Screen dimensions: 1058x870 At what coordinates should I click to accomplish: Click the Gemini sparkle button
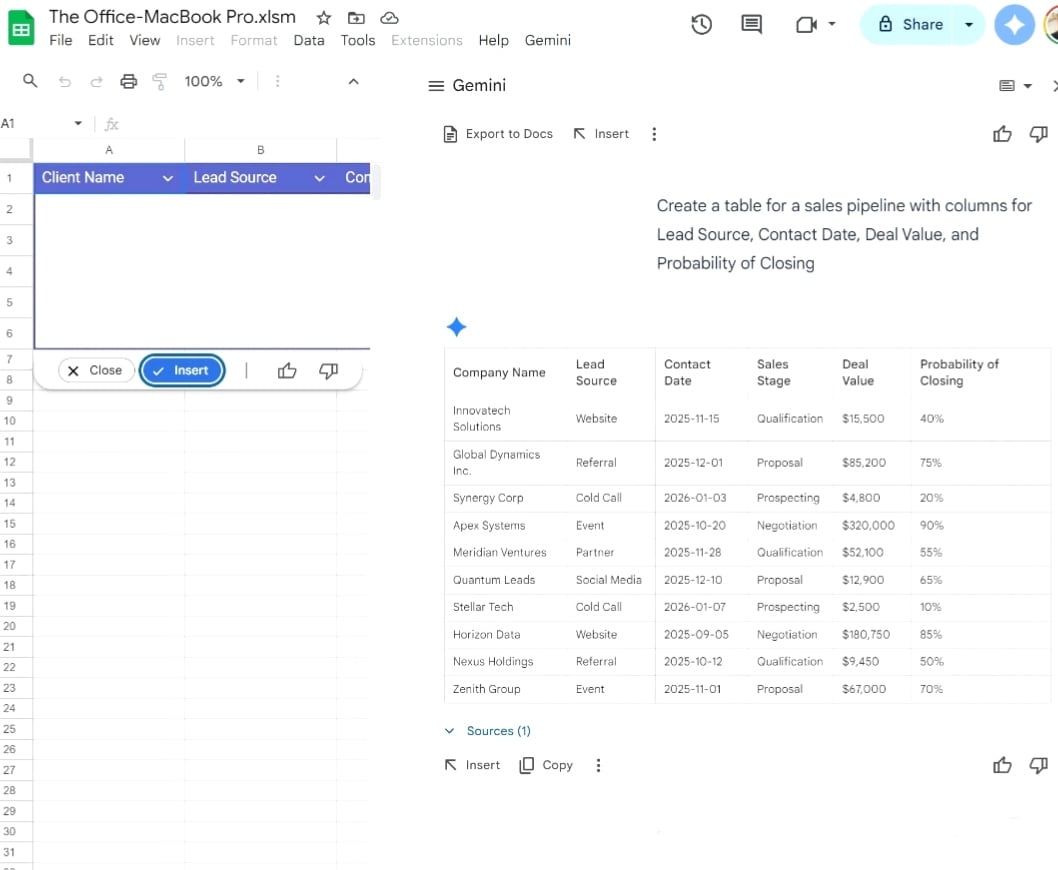click(x=1014, y=25)
